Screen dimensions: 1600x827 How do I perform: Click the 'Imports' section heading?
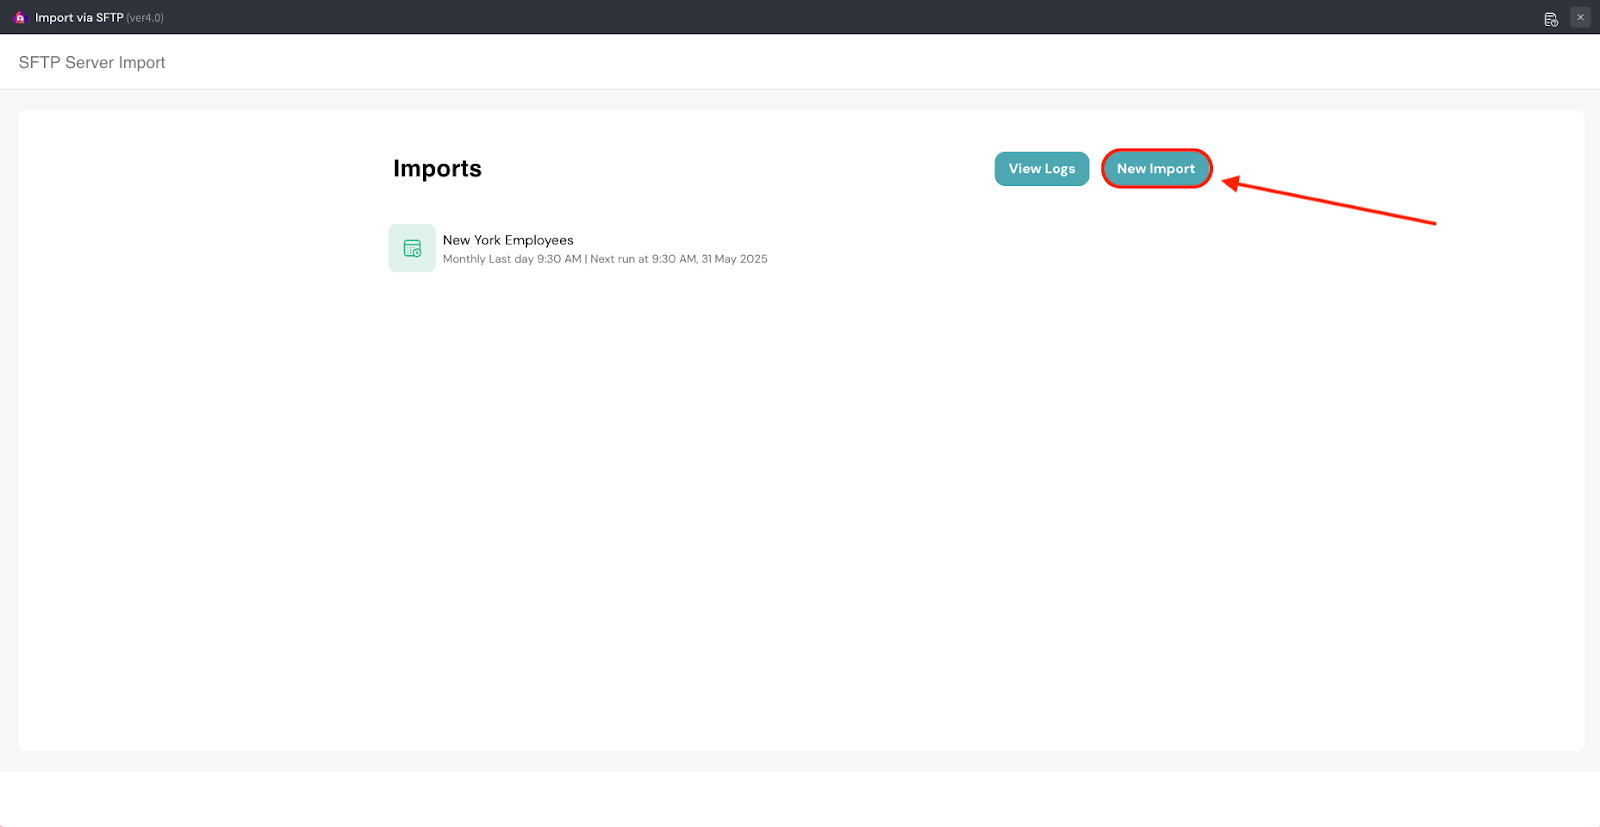[x=437, y=169]
